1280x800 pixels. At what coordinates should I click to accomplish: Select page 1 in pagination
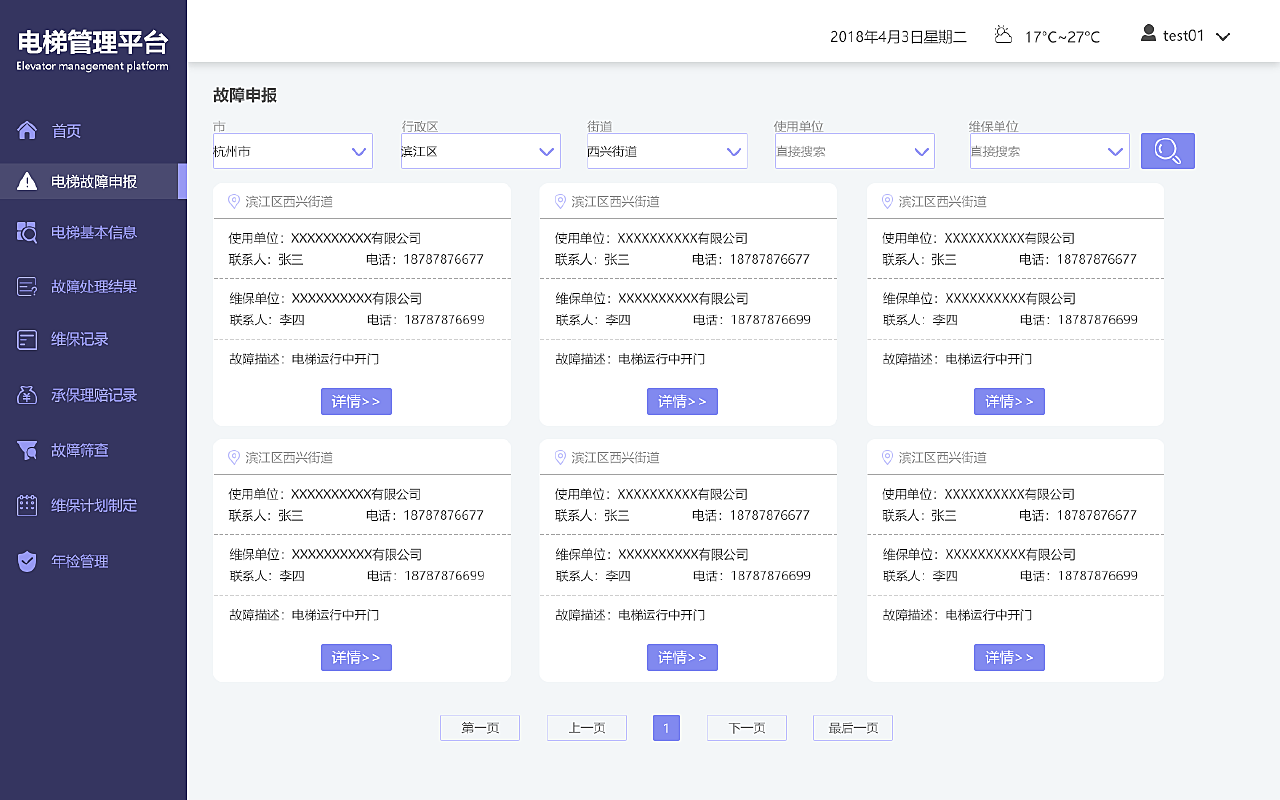point(666,728)
